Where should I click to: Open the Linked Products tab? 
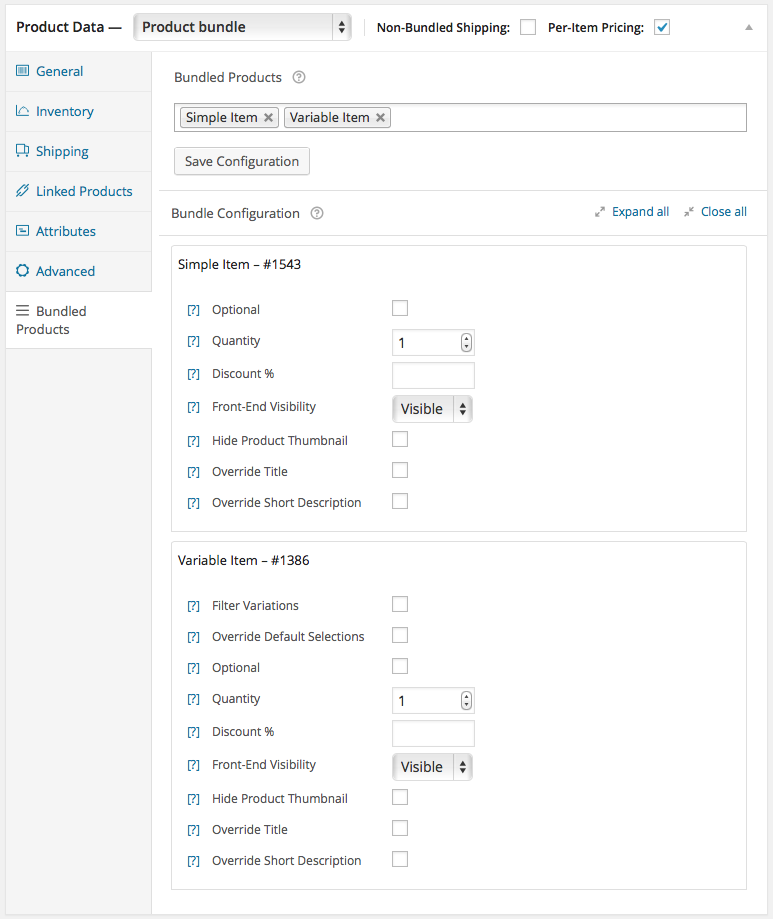83,192
